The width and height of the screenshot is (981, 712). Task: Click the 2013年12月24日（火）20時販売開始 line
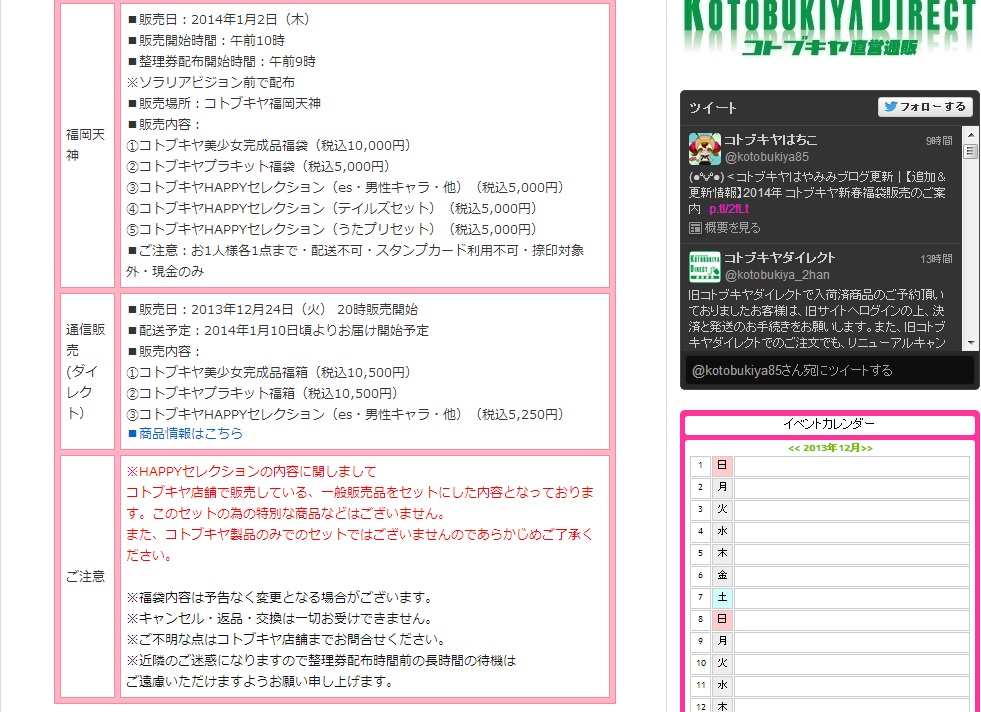click(x=273, y=310)
